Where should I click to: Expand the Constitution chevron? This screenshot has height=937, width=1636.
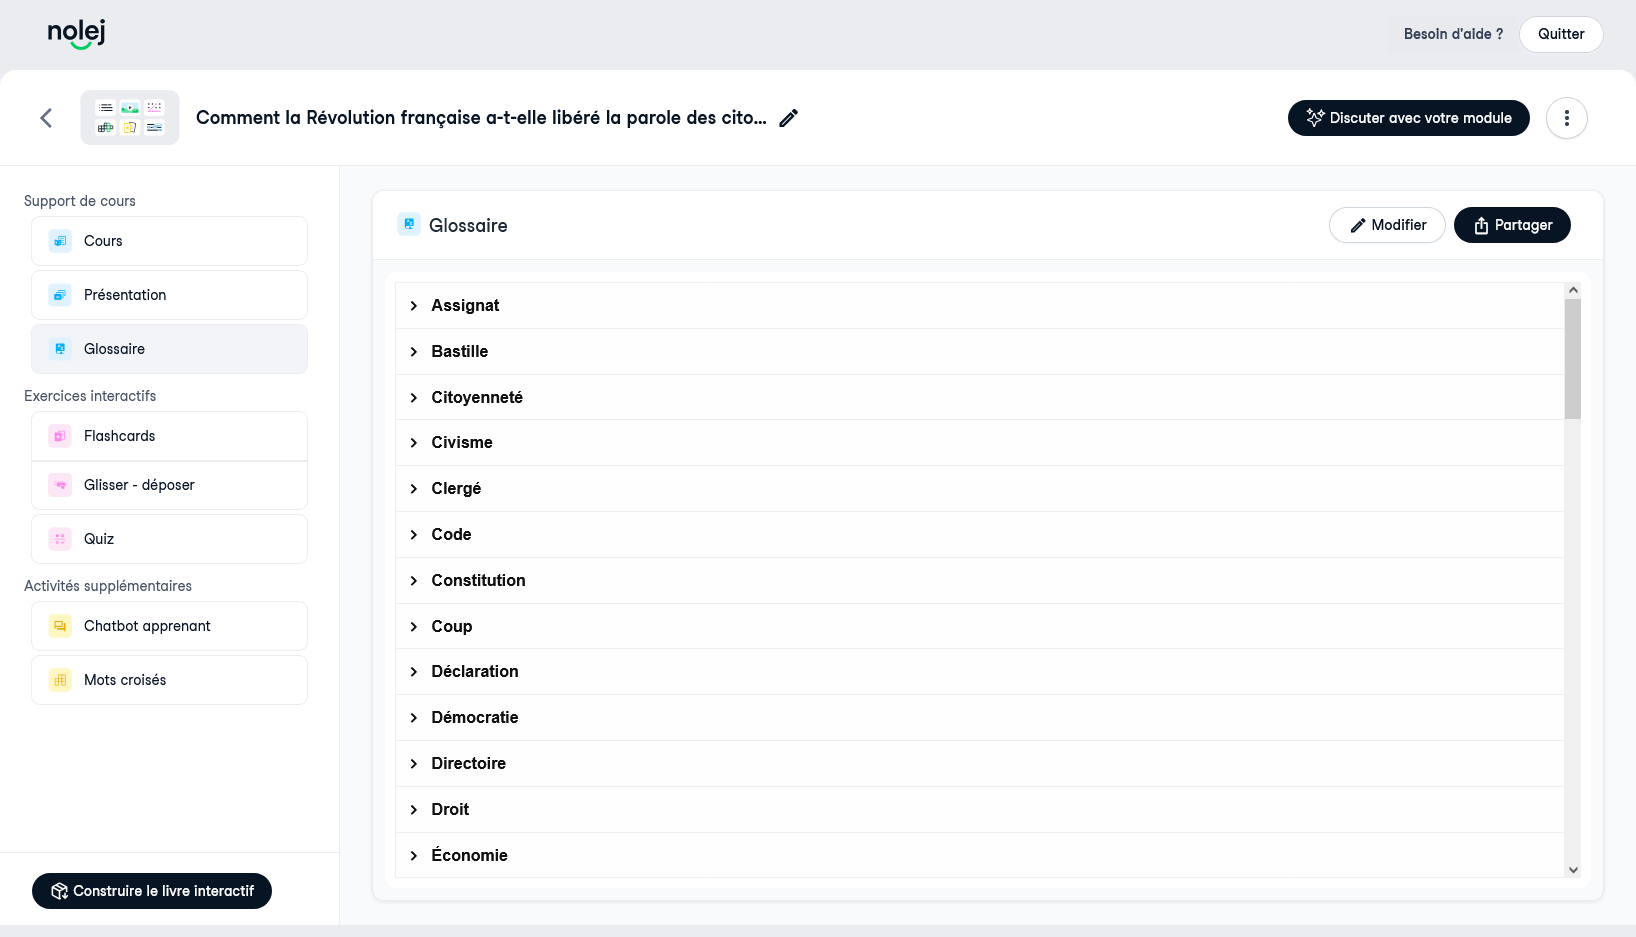414,581
